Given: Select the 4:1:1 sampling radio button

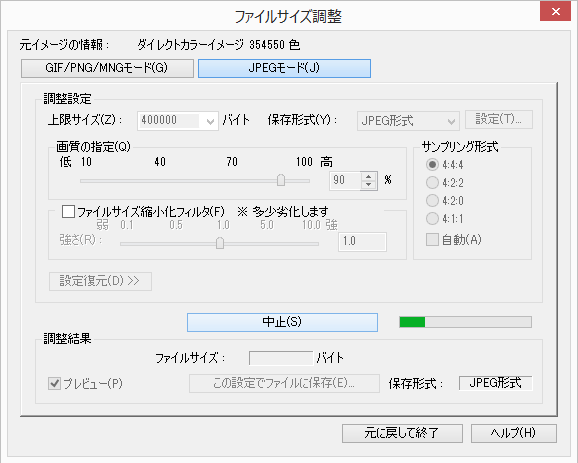Looking at the screenshot, I should 432,219.
